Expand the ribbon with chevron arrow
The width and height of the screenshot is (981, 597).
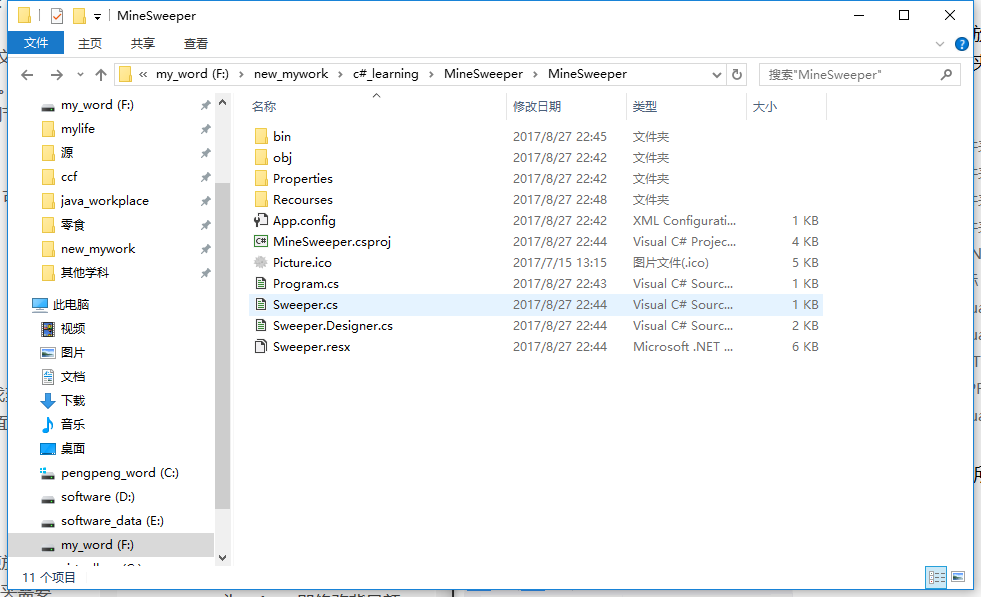click(x=940, y=44)
